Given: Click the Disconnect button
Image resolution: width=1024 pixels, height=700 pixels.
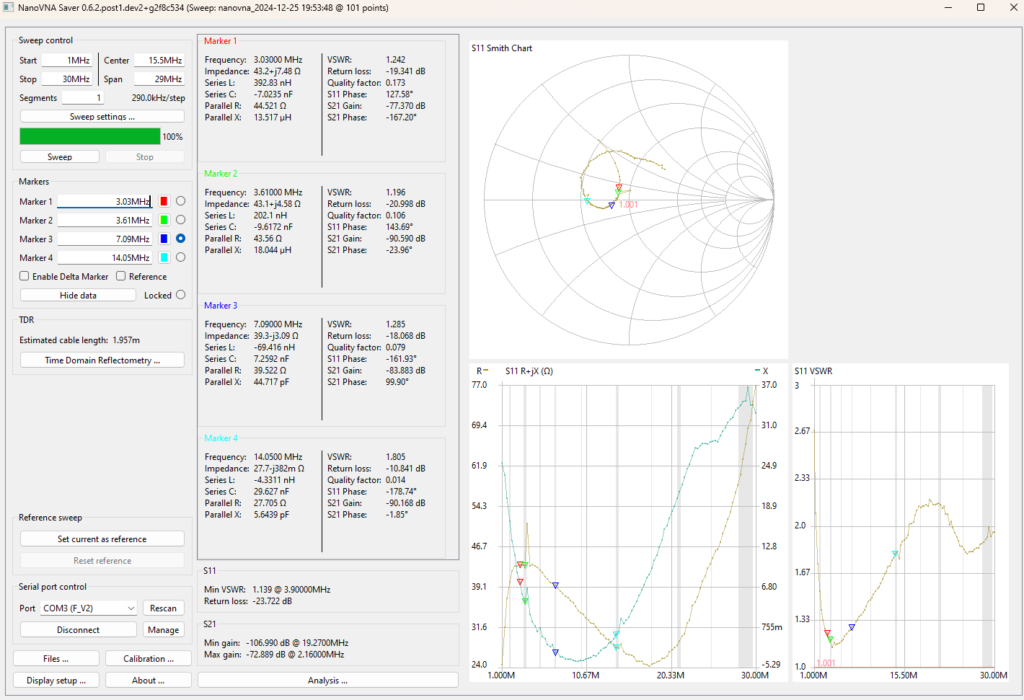Looking at the screenshot, I should click(78, 629).
